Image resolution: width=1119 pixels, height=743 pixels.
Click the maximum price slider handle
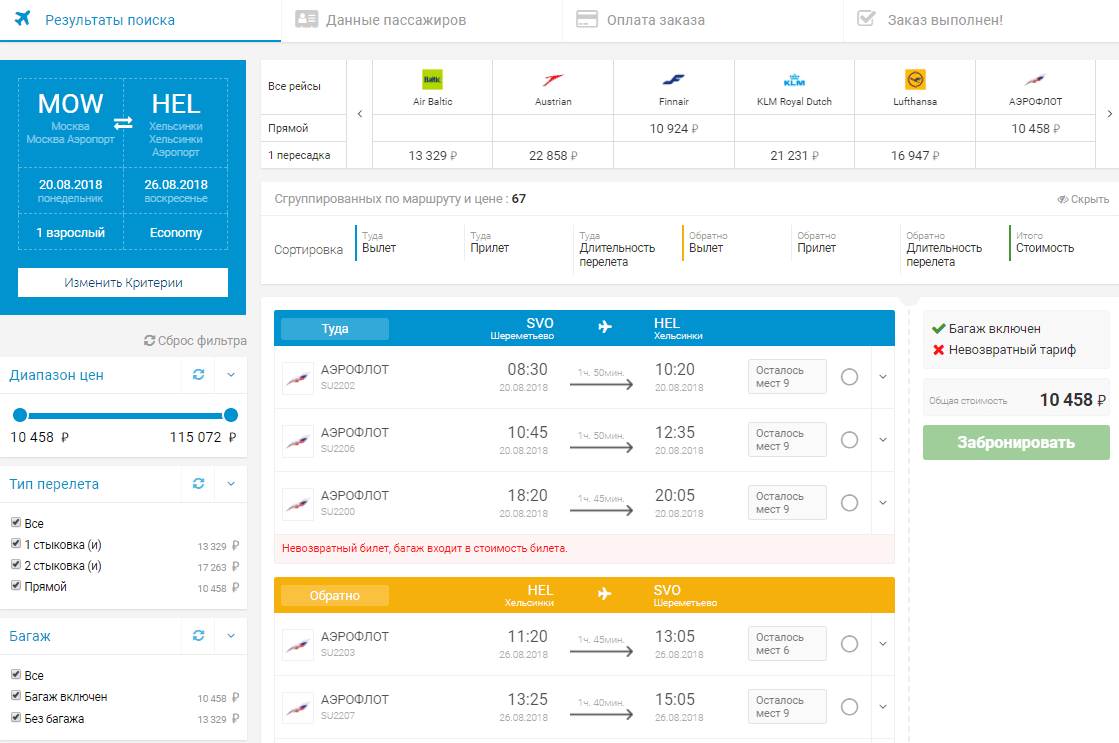[231, 415]
